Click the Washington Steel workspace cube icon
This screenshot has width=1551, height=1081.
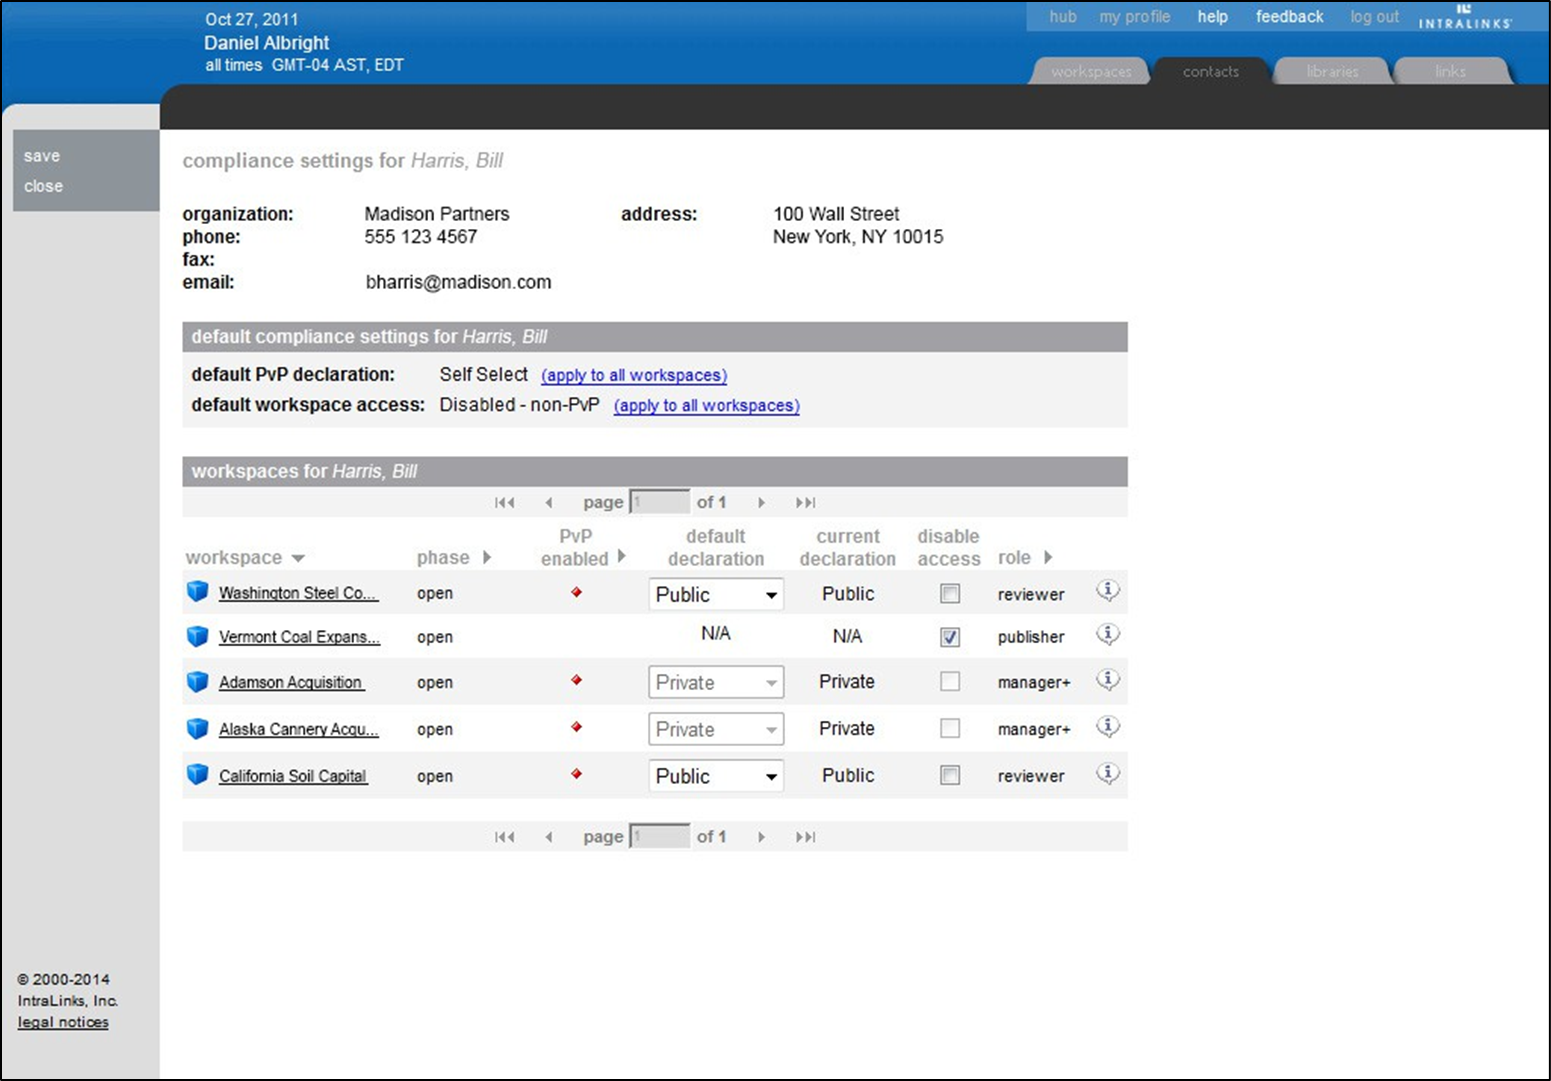pos(197,592)
